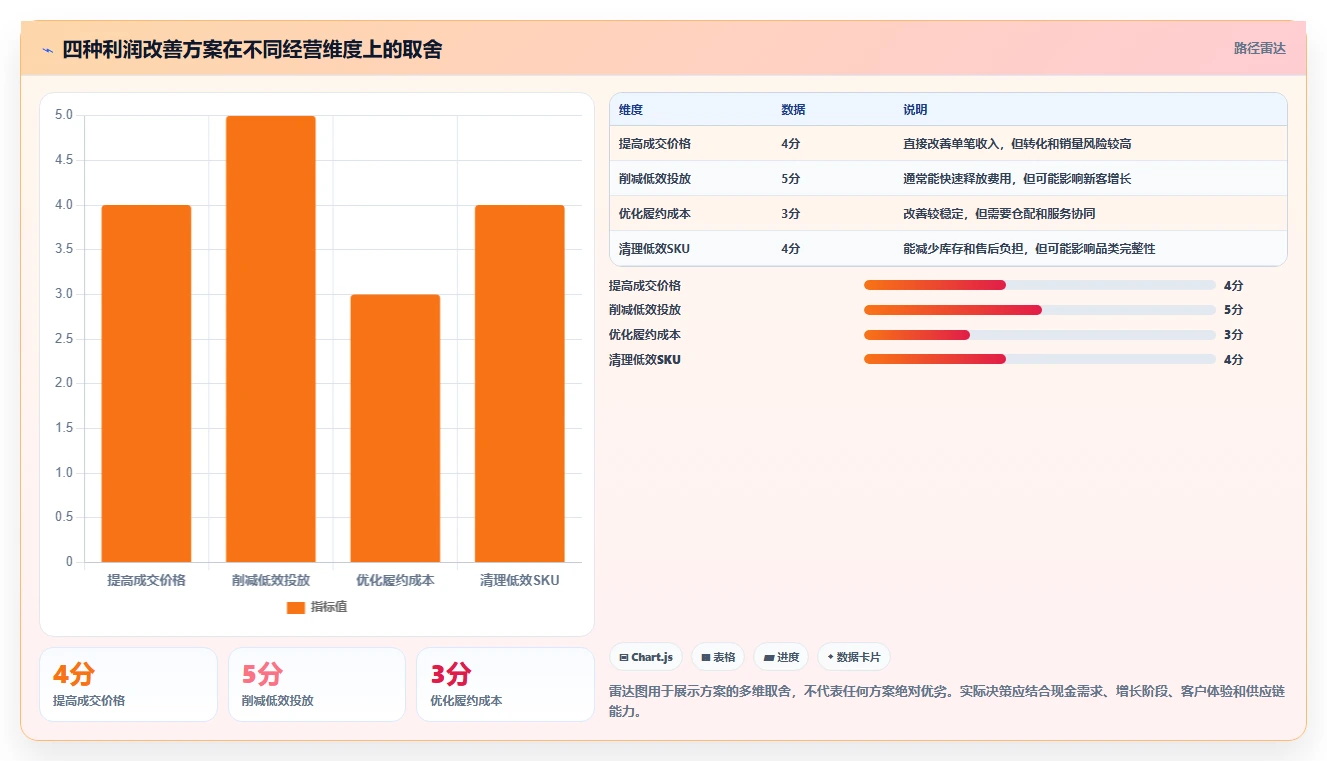Click the 说明 column header

click(915, 110)
